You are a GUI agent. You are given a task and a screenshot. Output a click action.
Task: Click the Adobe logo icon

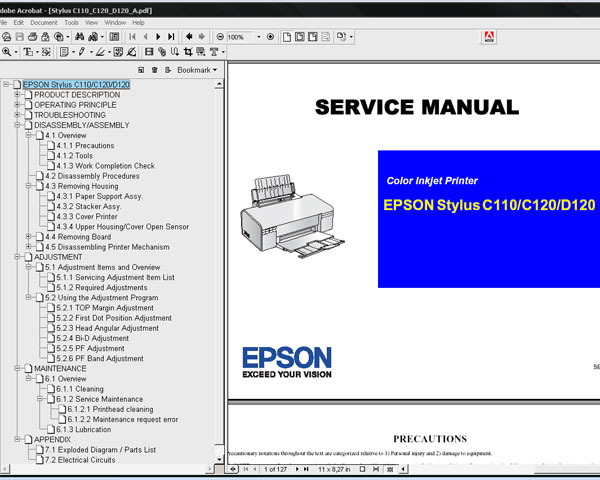click(x=489, y=37)
